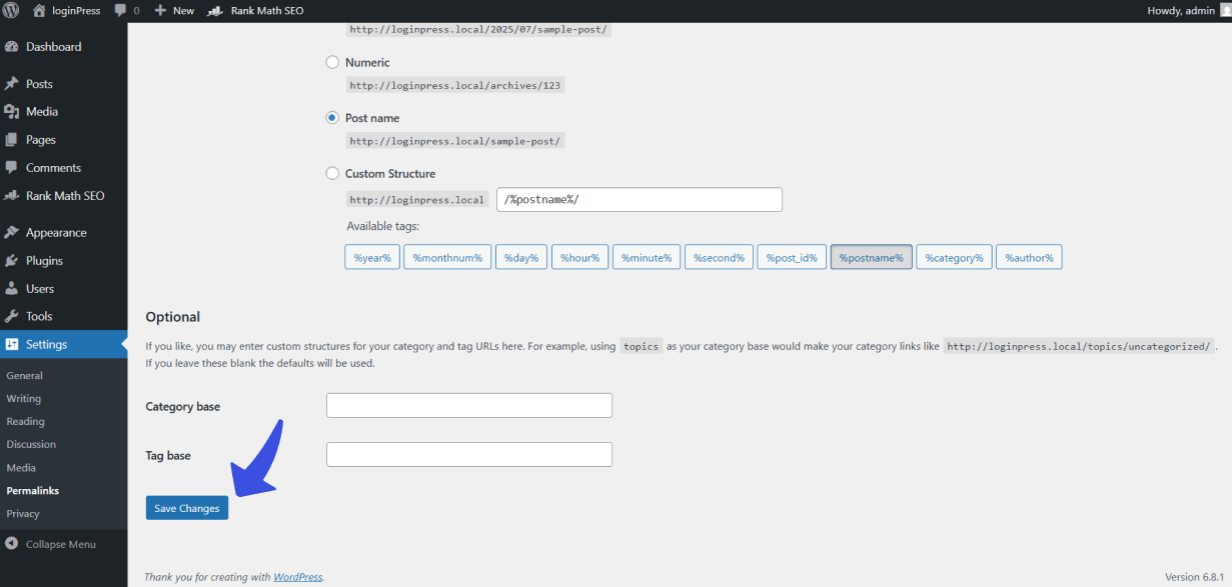Click the Appearance brush icon
This screenshot has width=1232, height=587.
(12, 233)
